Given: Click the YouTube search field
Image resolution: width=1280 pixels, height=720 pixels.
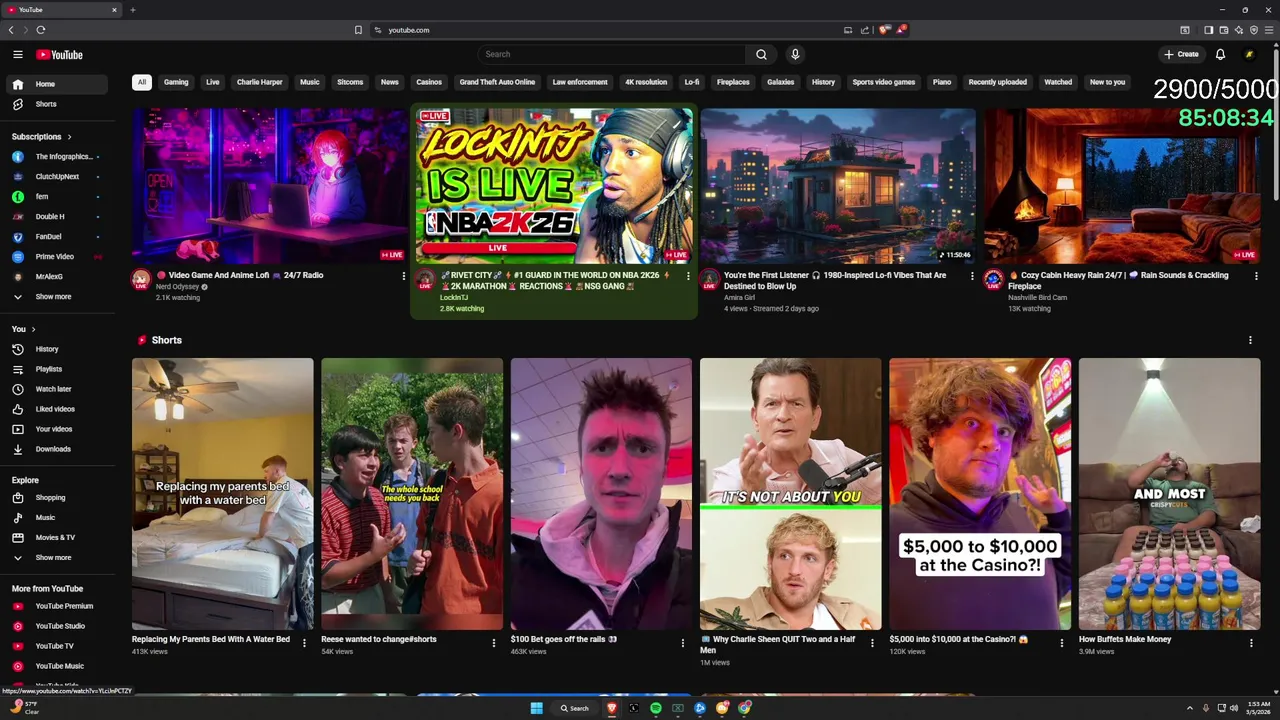Looking at the screenshot, I should pos(611,54).
